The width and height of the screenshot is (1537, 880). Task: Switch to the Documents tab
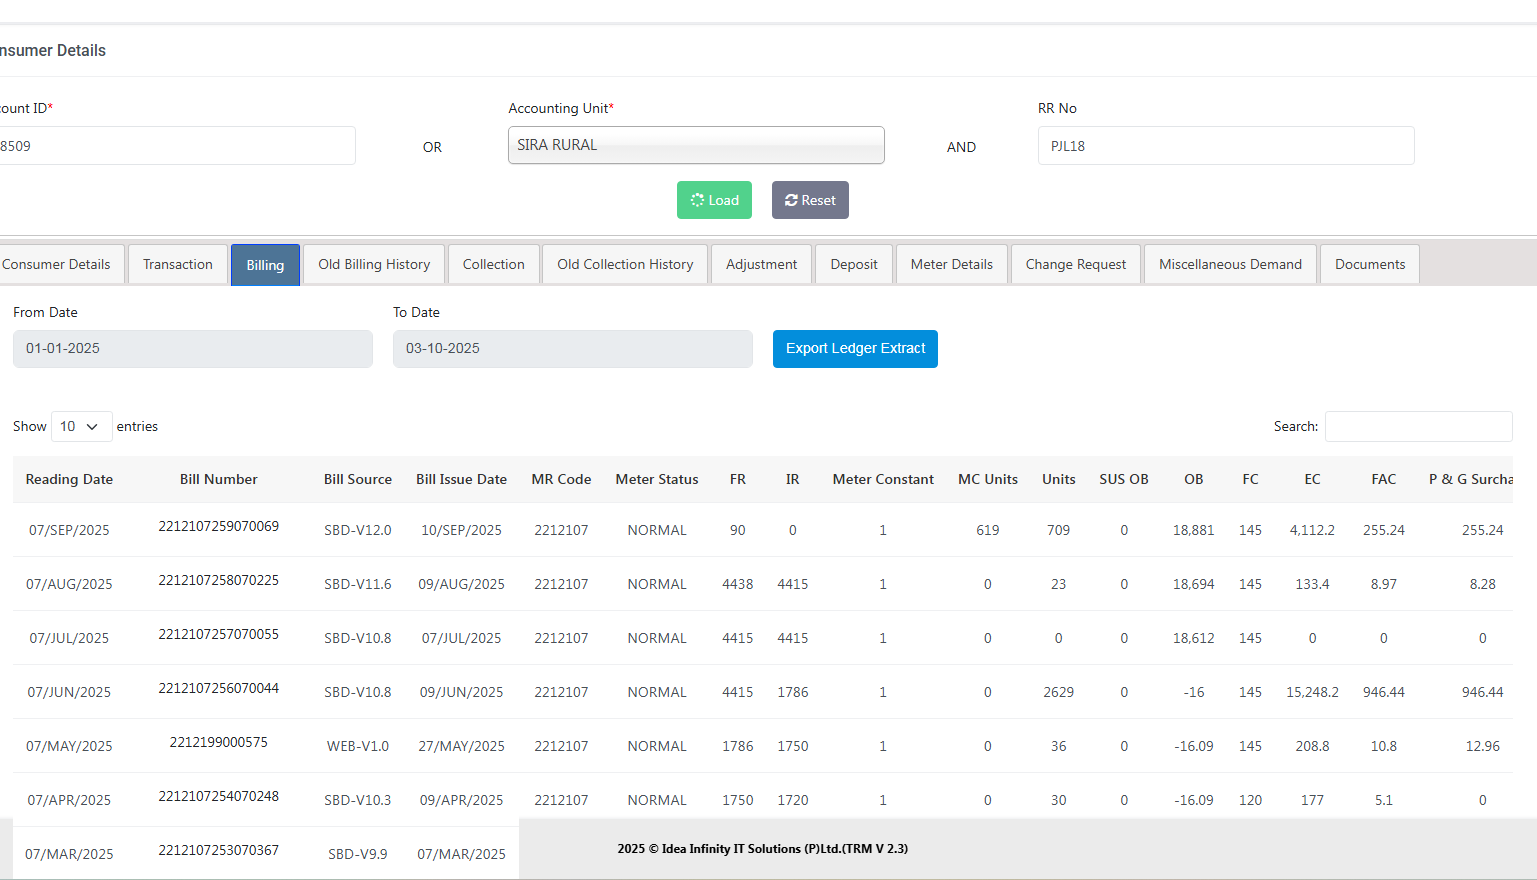tap(1369, 265)
